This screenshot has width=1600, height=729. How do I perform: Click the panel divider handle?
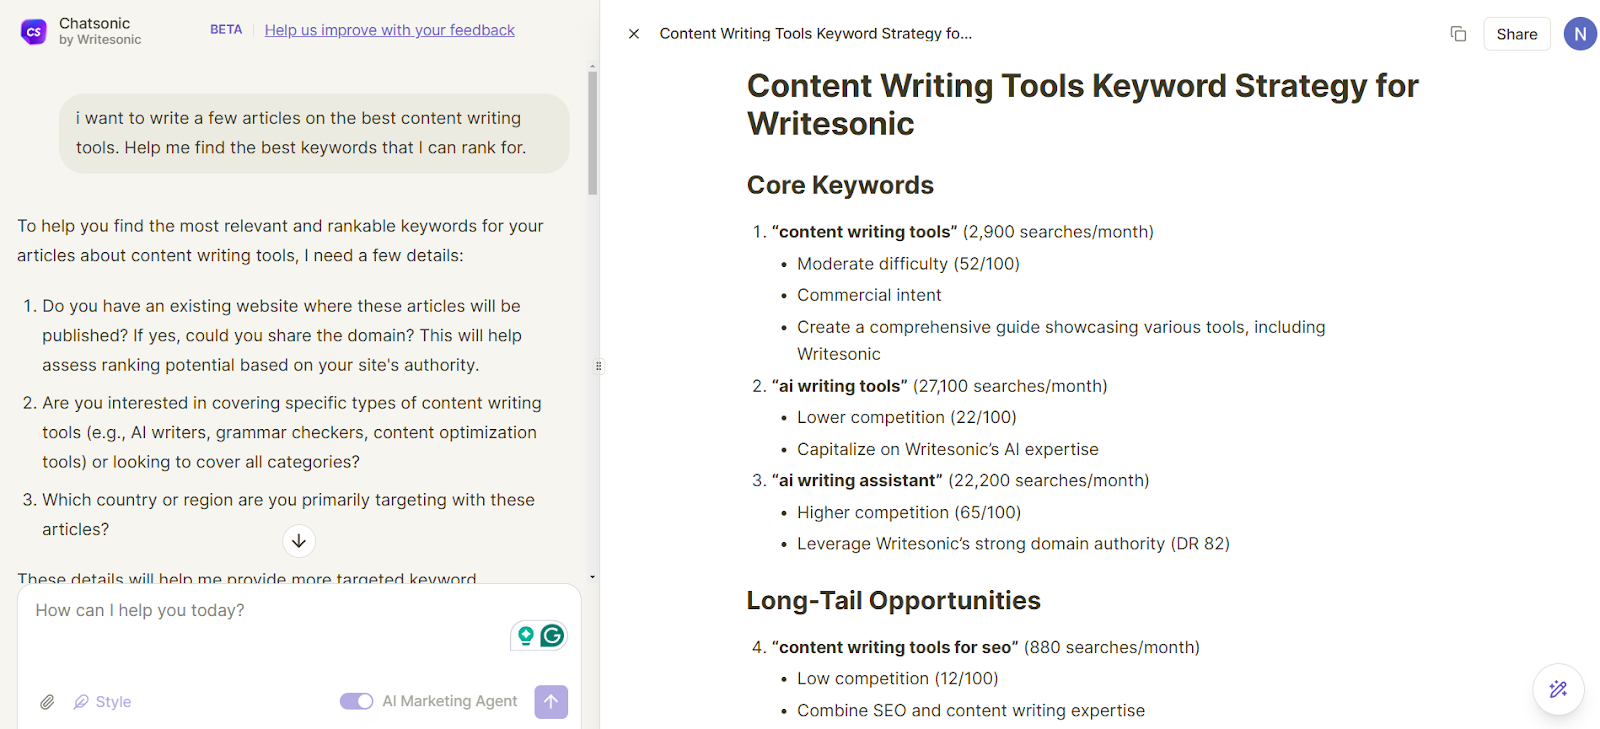pos(599,366)
